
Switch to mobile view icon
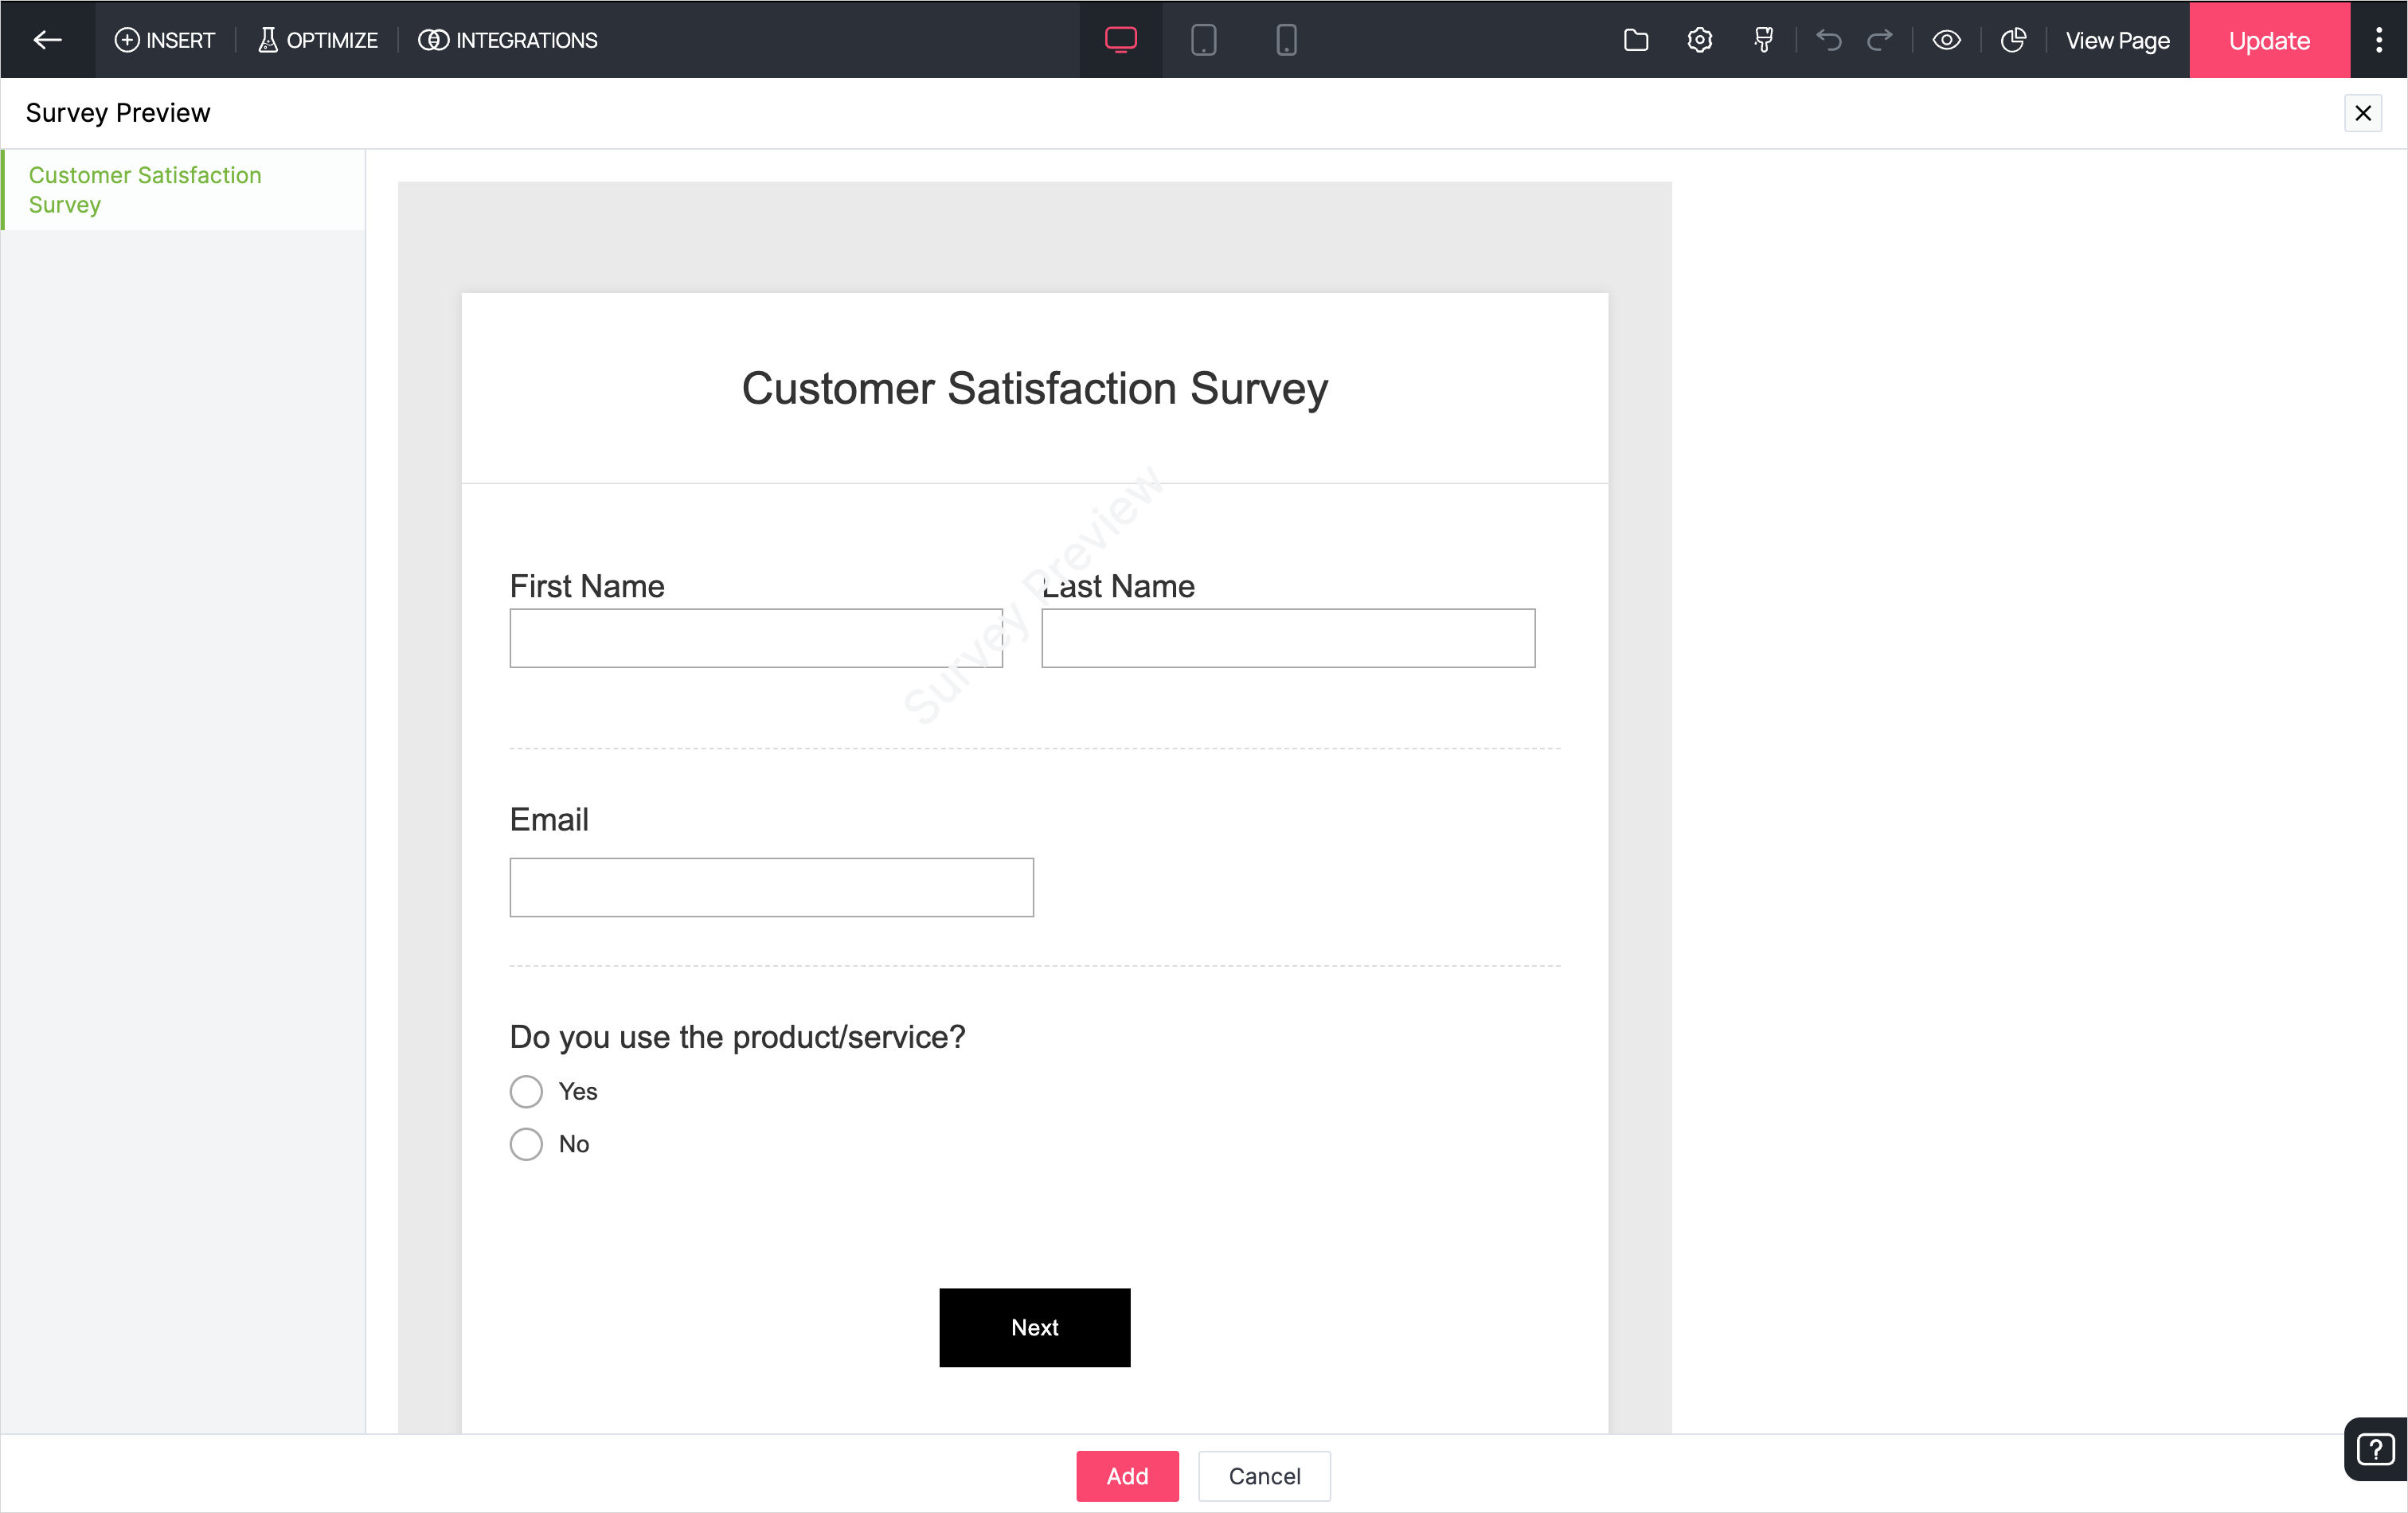(1286, 40)
